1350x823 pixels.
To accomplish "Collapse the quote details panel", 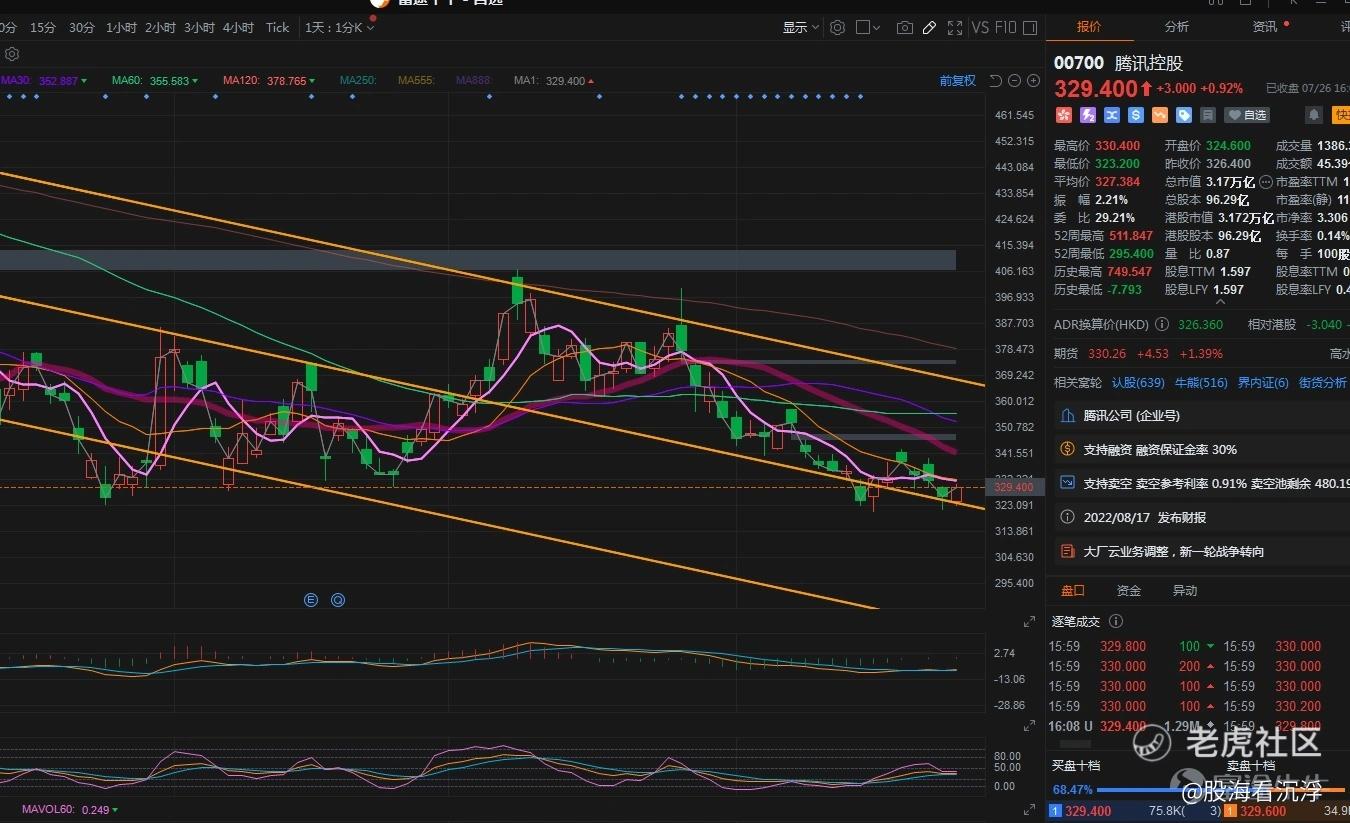I will tap(1219, 300).
